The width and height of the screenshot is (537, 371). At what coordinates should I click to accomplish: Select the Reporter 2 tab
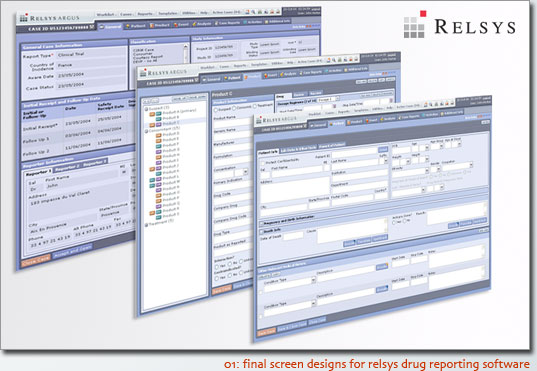pos(66,168)
